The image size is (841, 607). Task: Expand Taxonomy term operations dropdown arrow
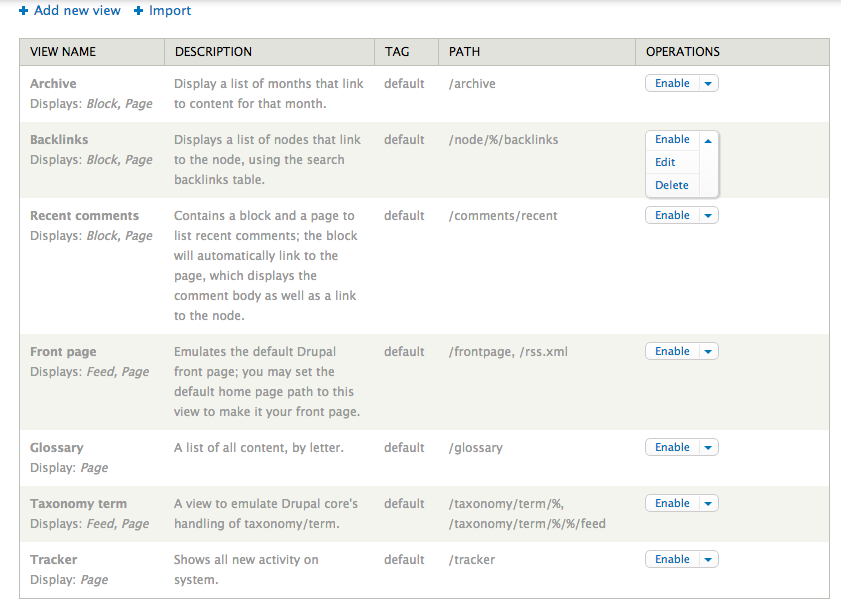[x=708, y=504]
